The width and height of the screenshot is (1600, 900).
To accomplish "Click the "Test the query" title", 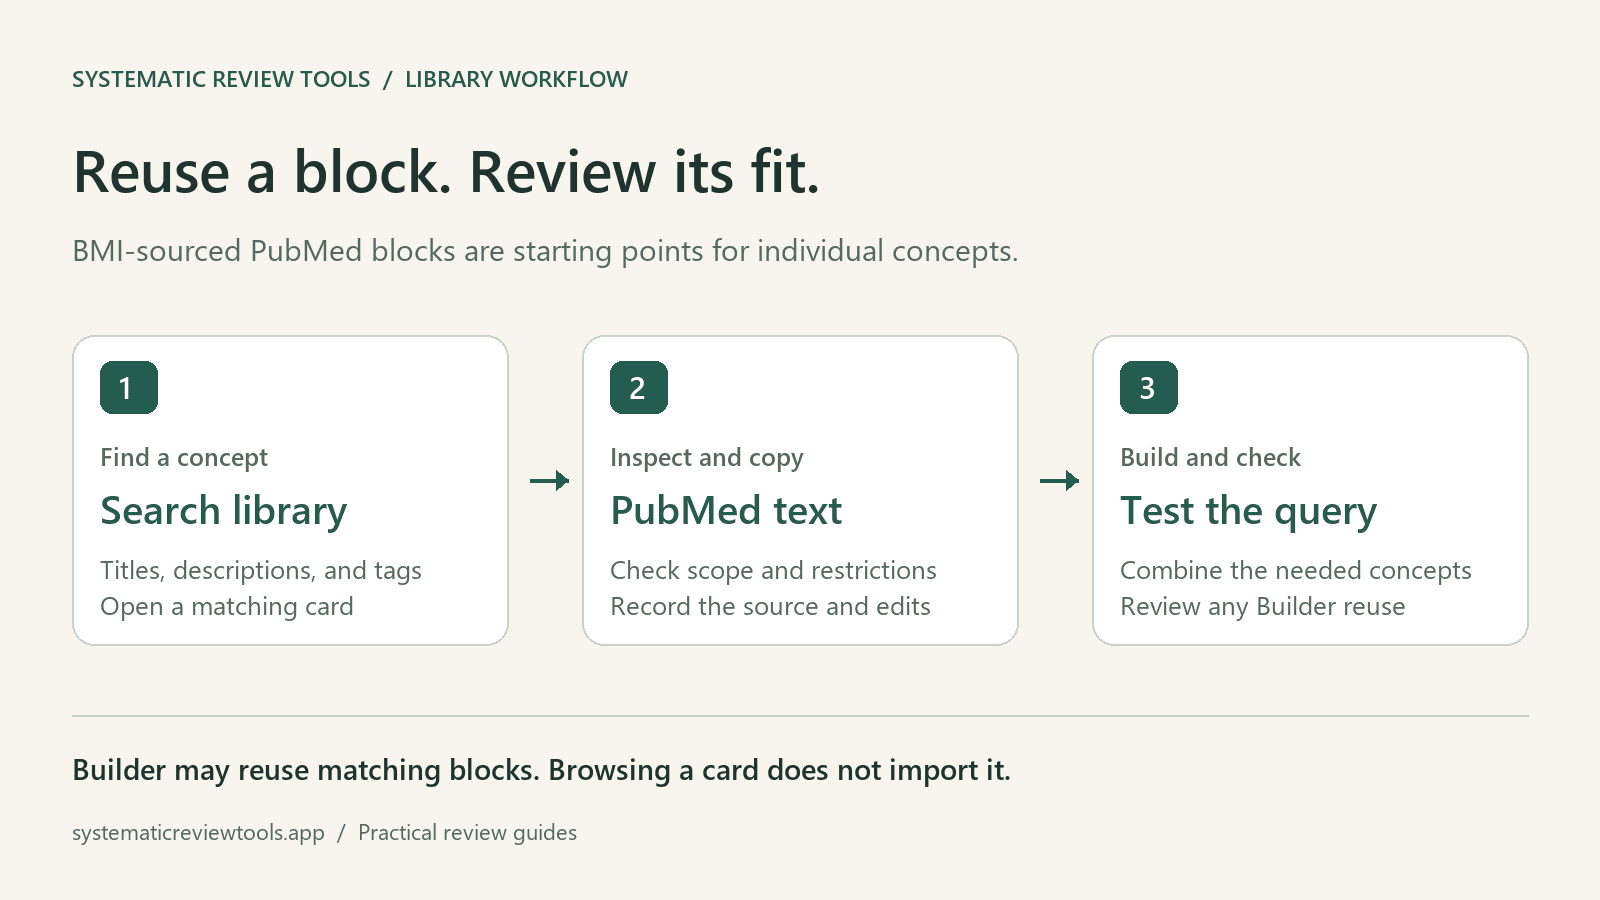I will (x=1248, y=511).
